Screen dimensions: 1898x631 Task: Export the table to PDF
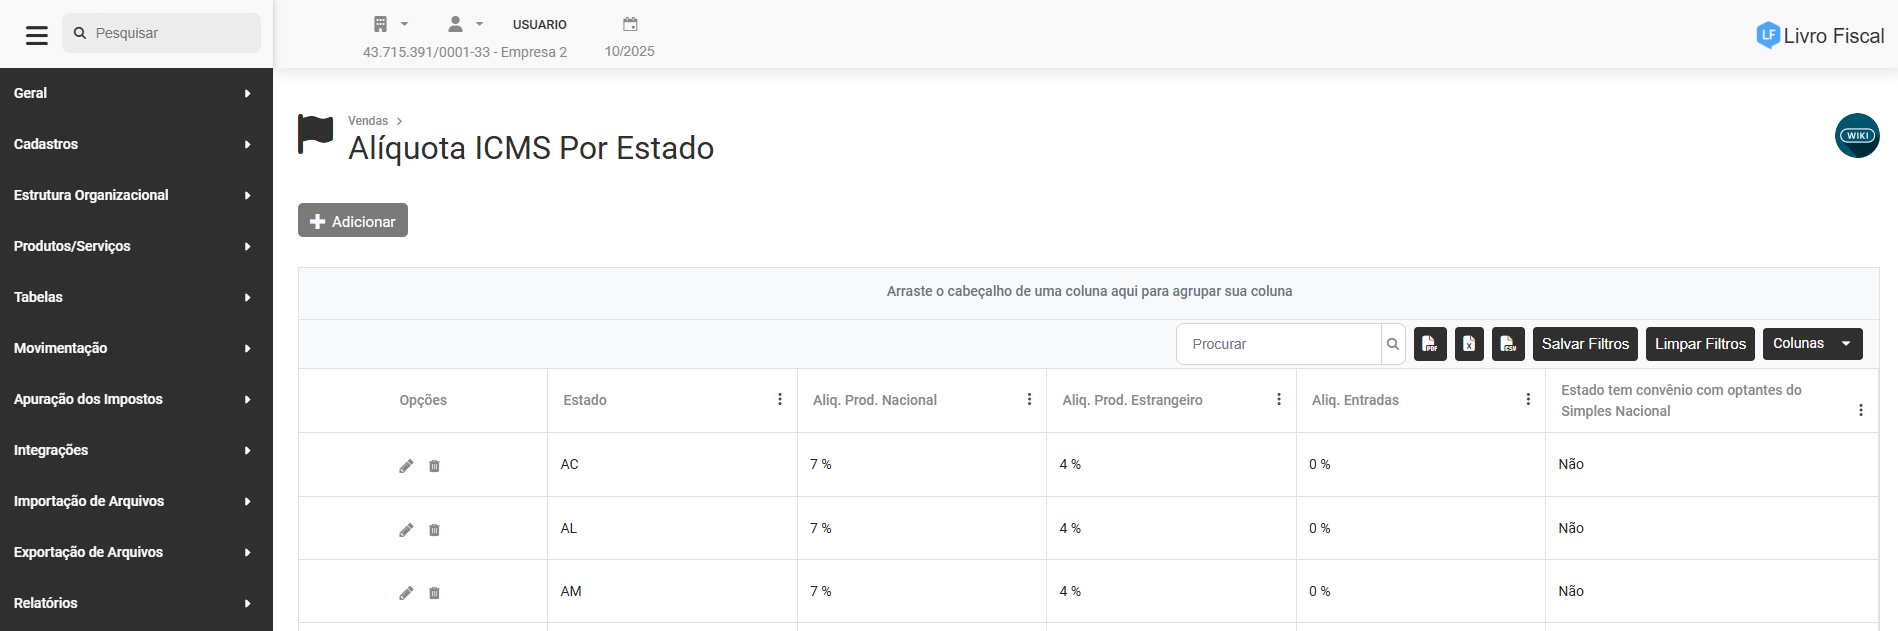pyautogui.click(x=1430, y=344)
